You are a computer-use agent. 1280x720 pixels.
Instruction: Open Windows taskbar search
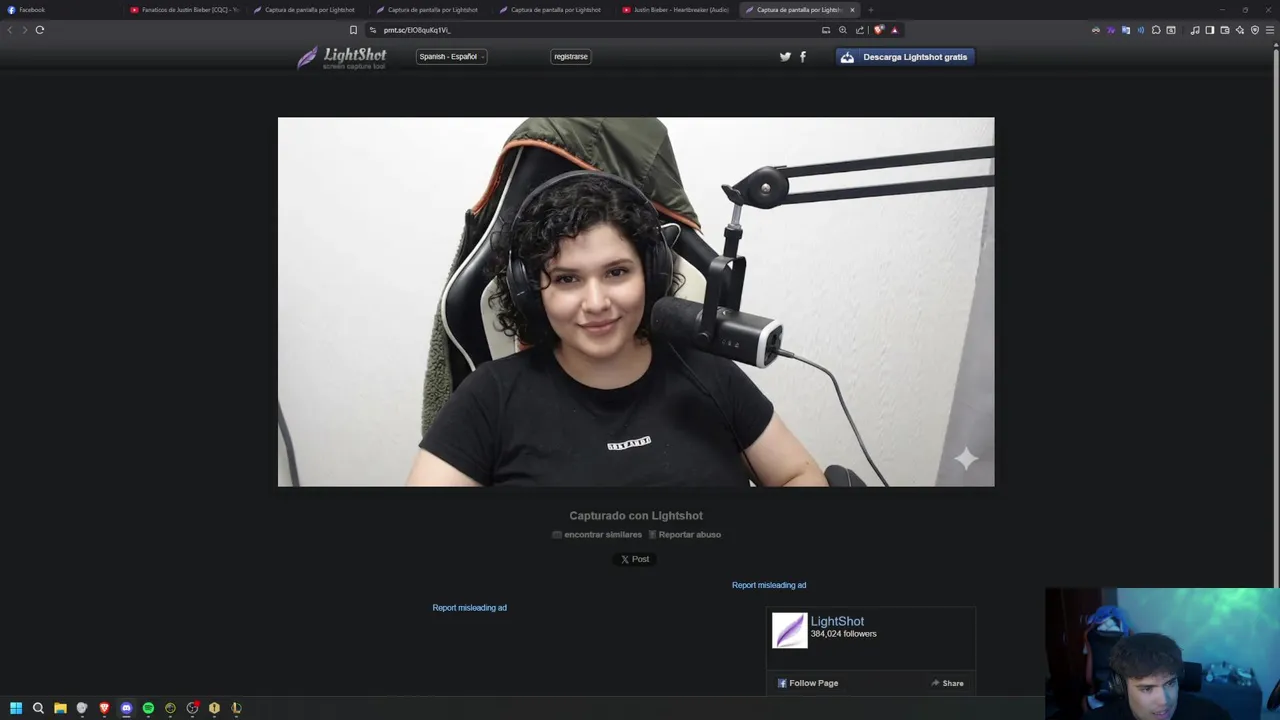38,708
